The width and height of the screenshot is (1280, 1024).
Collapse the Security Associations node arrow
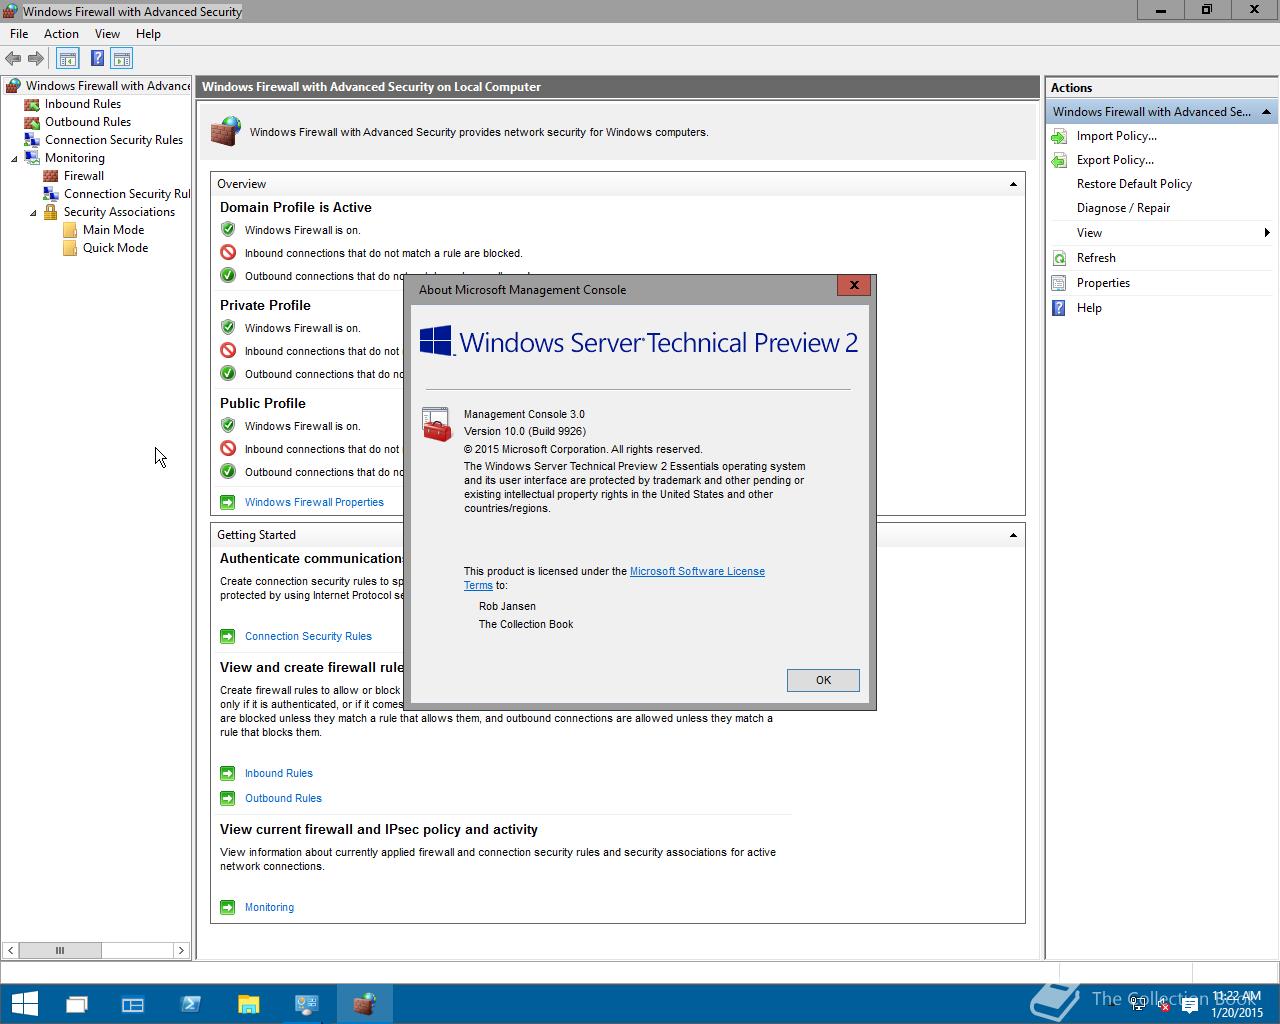coord(33,212)
